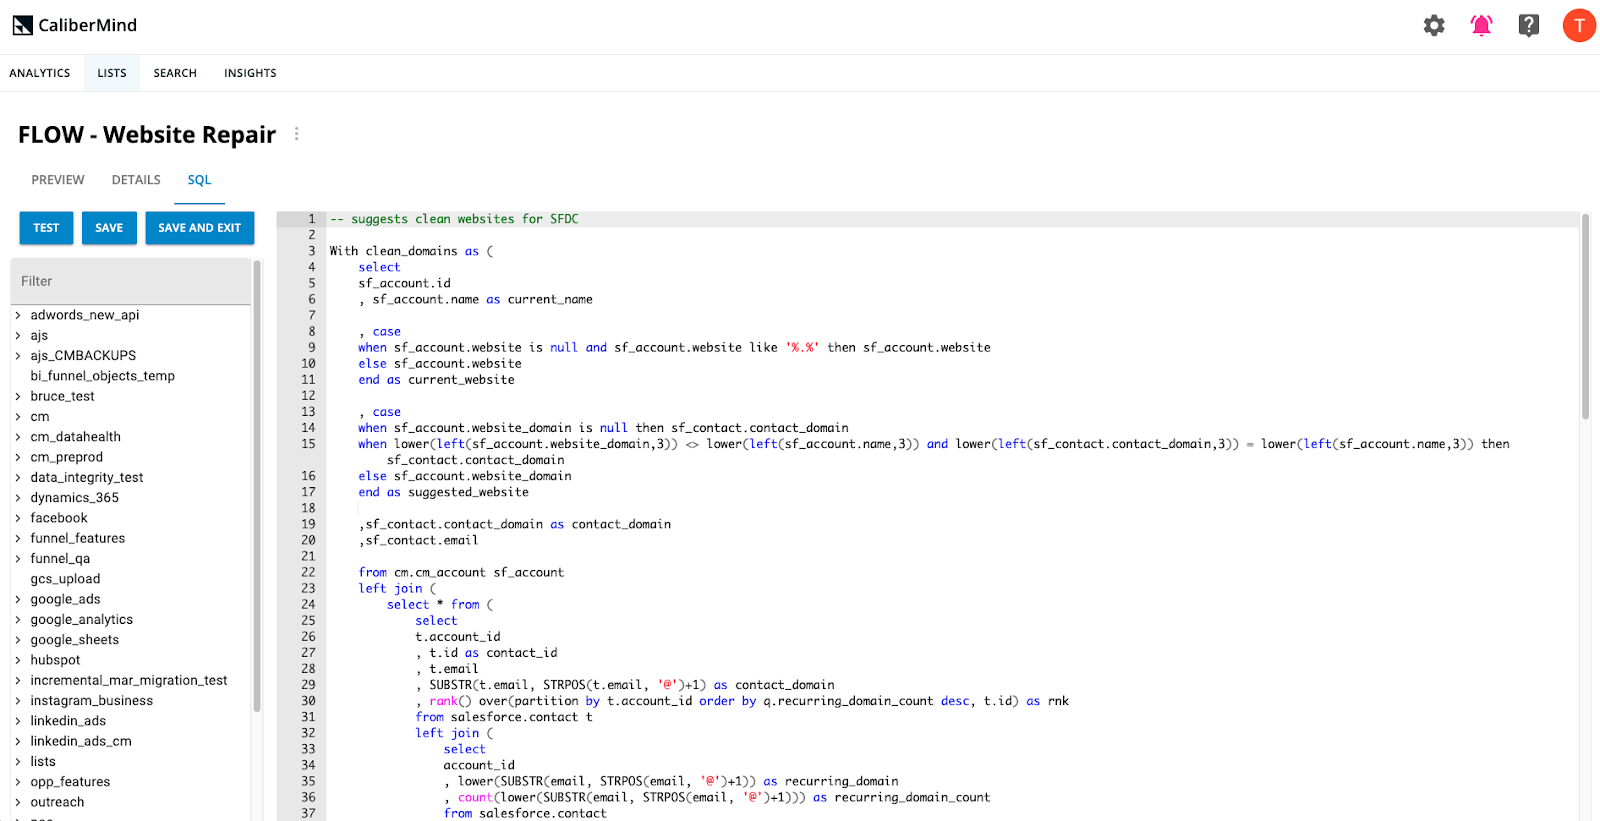The height and width of the screenshot is (821, 1600).
Task: Select the funnel_features schema label
Action: (78, 538)
